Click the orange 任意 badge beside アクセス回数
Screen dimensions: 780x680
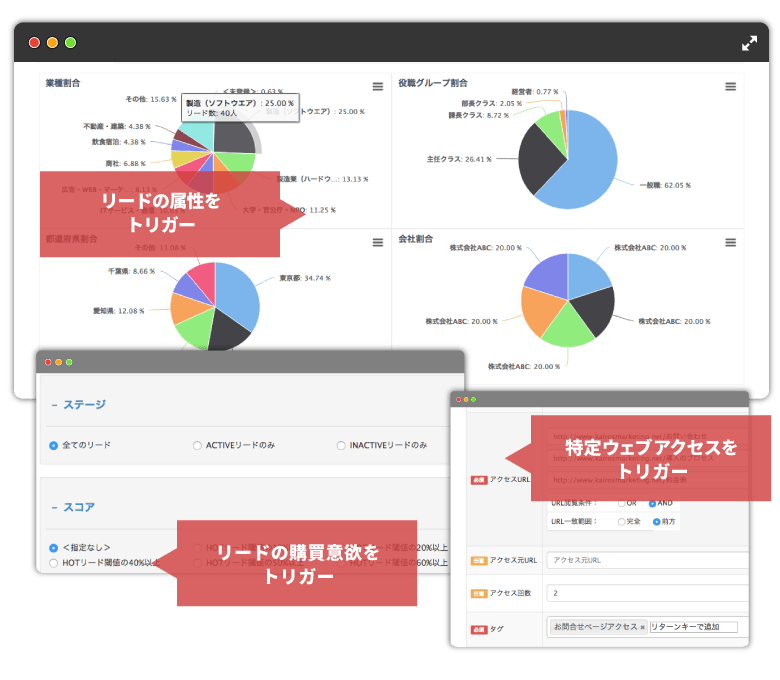click(x=478, y=594)
